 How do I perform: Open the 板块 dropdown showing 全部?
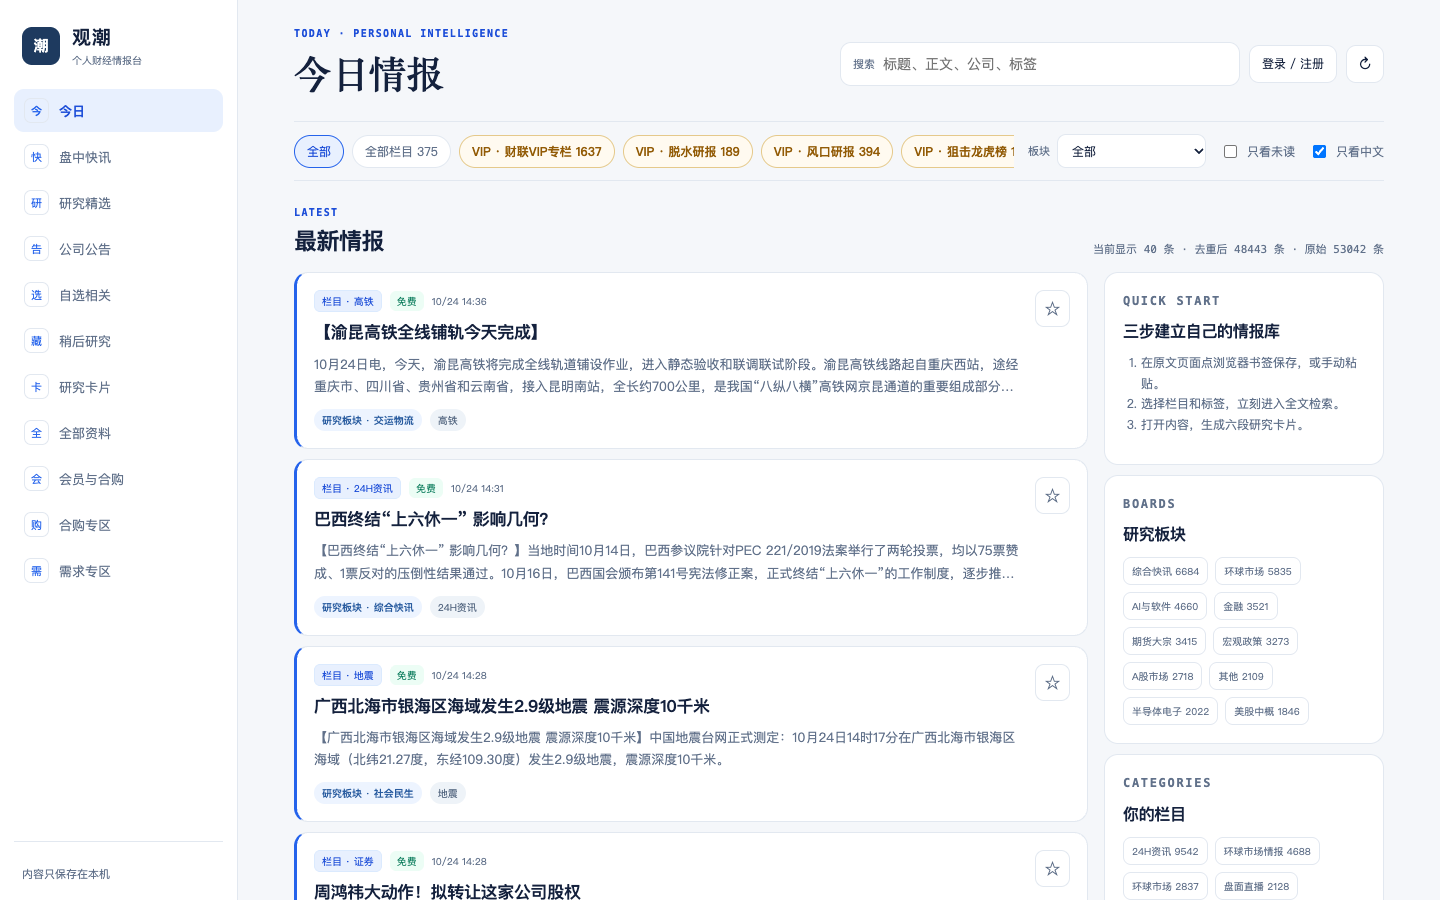pos(1131,151)
